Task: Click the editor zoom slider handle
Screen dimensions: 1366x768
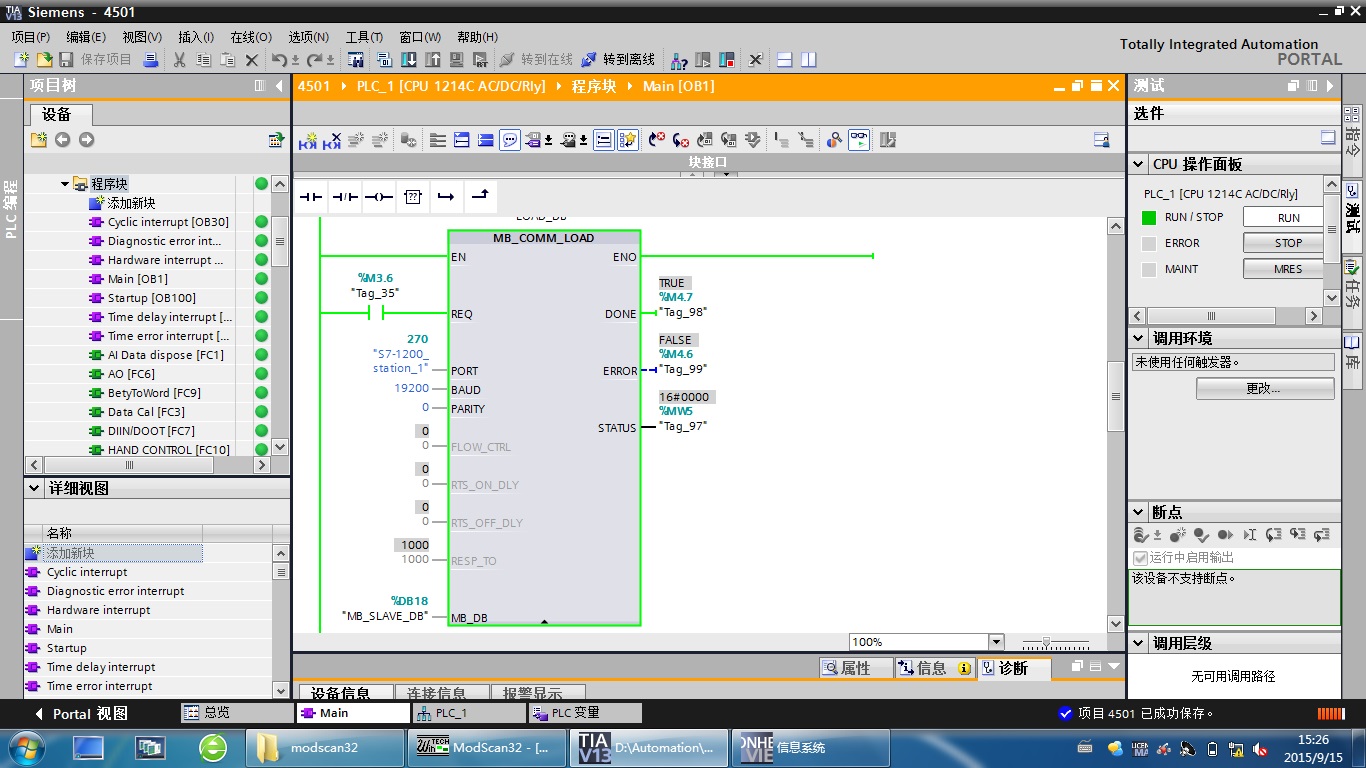Action: point(1046,642)
